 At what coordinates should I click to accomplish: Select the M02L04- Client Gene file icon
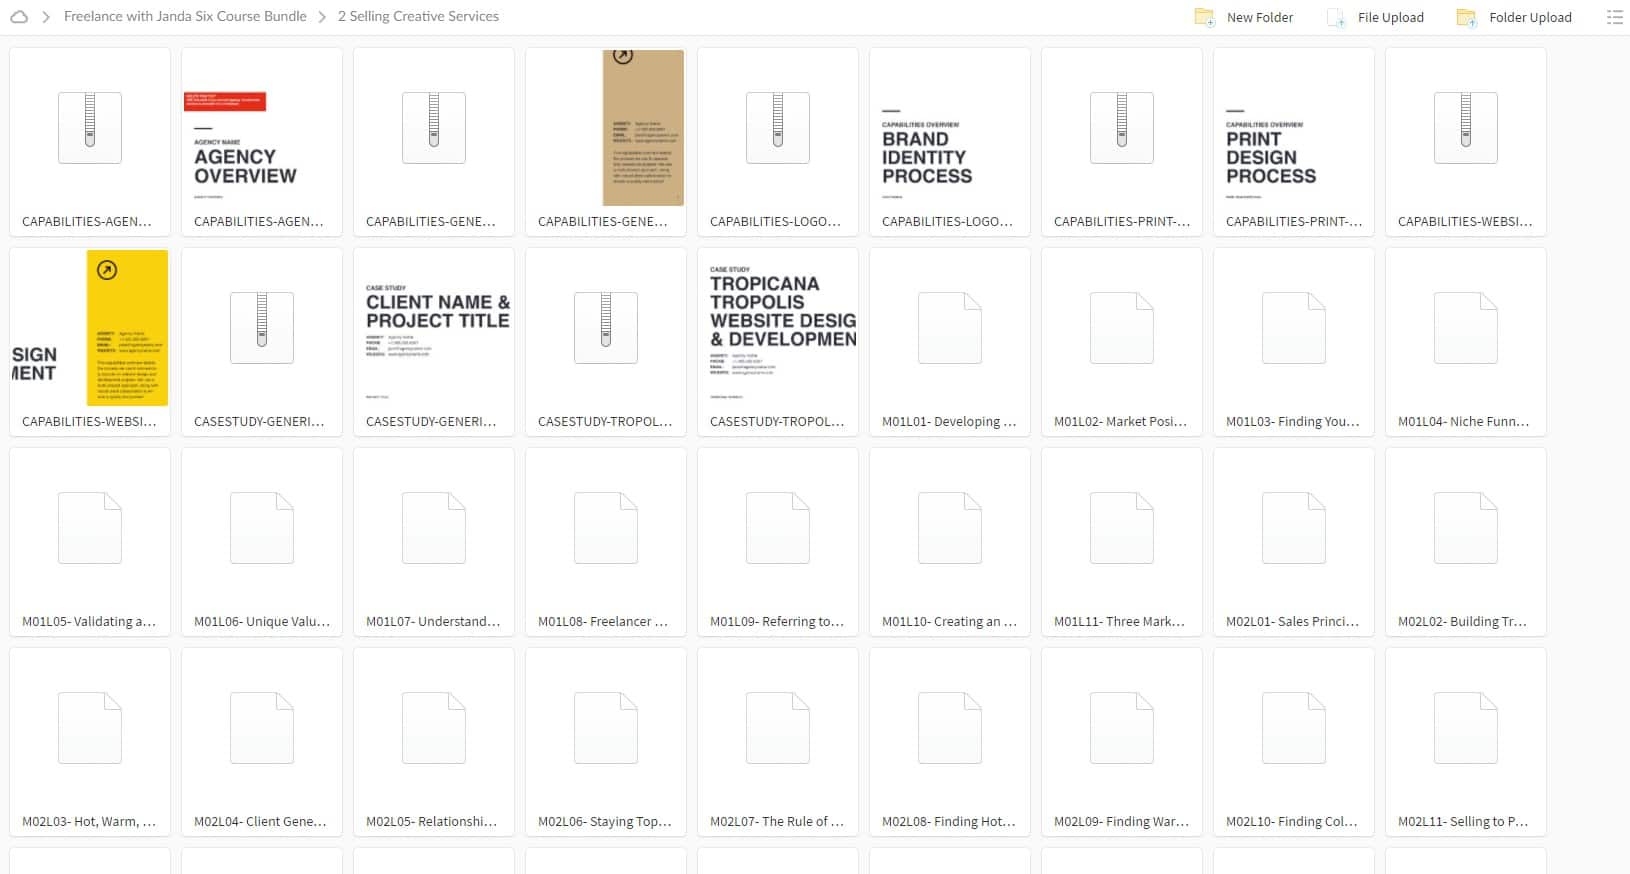click(x=262, y=728)
